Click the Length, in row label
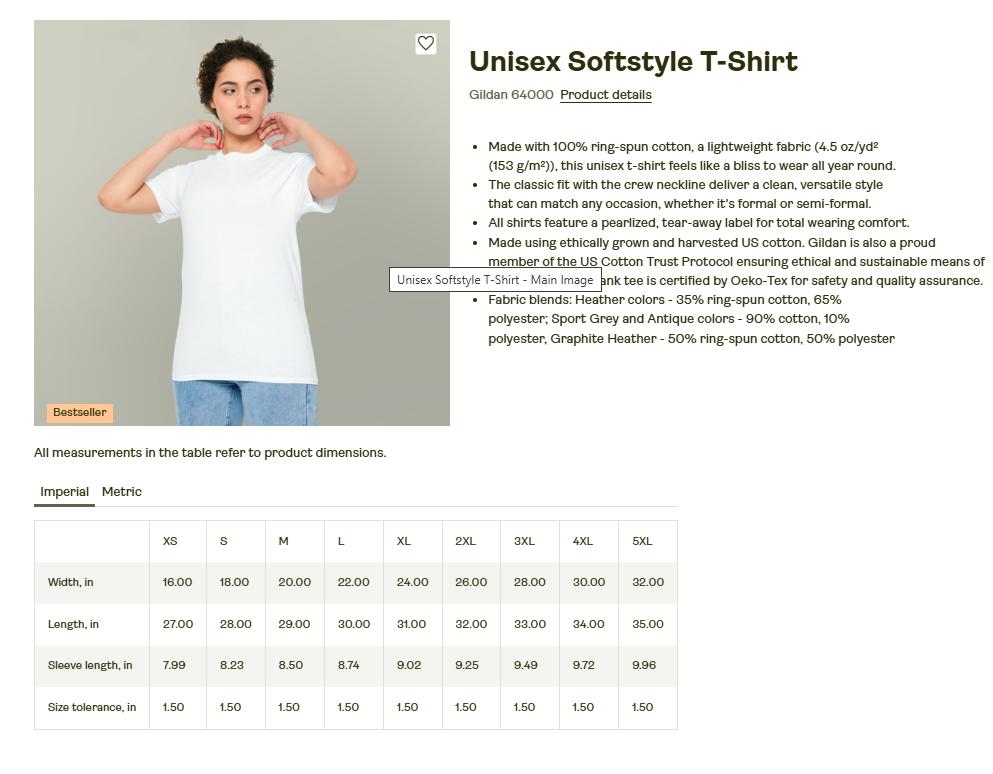The width and height of the screenshot is (993, 774). coord(73,624)
